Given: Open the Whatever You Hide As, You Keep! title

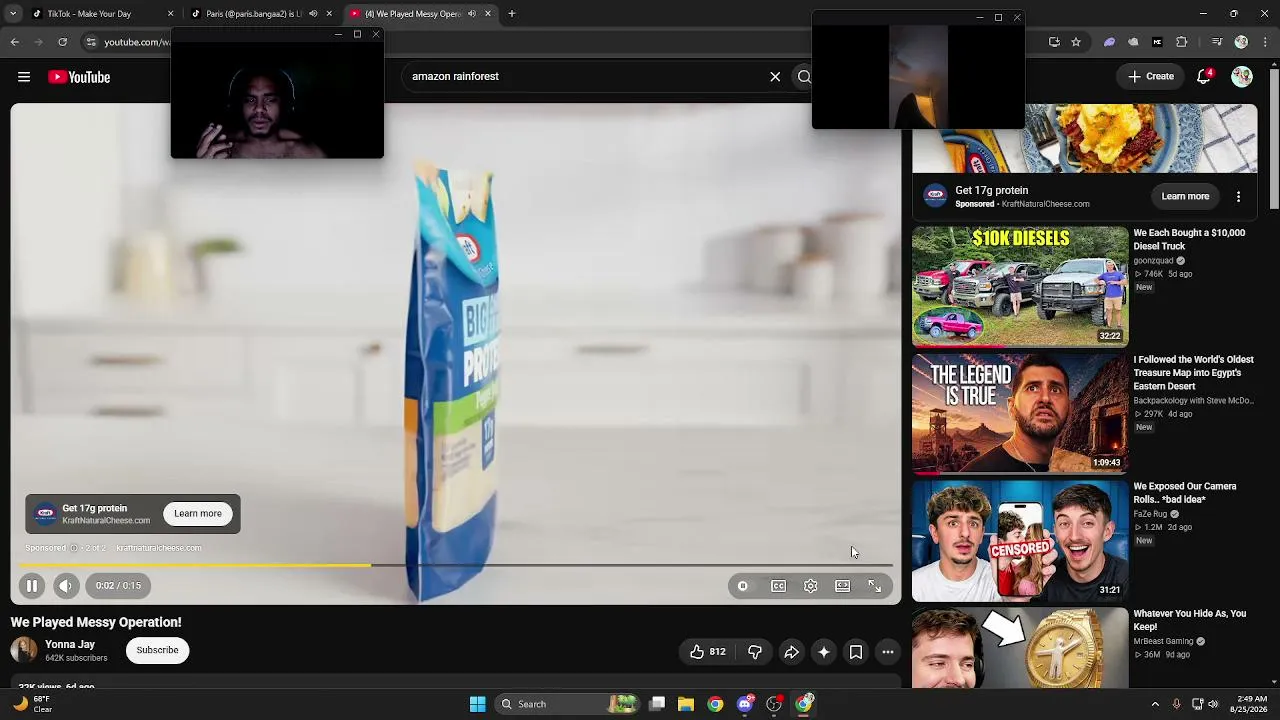Looking at the screenshot, I should [1190, 620].
